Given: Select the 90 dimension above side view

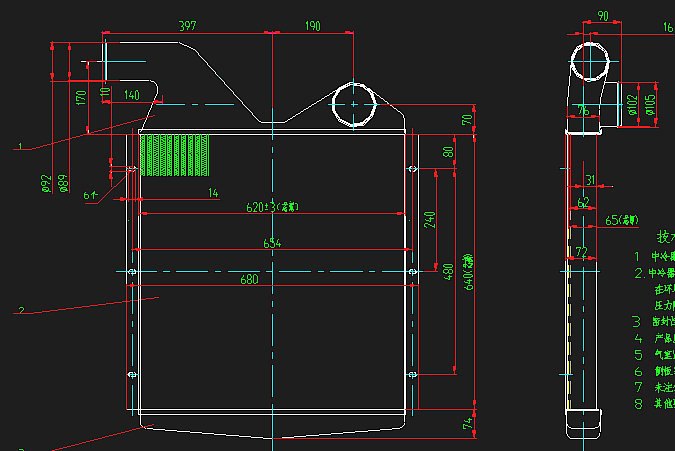Looking at the screenshot, I should point(602,16).
